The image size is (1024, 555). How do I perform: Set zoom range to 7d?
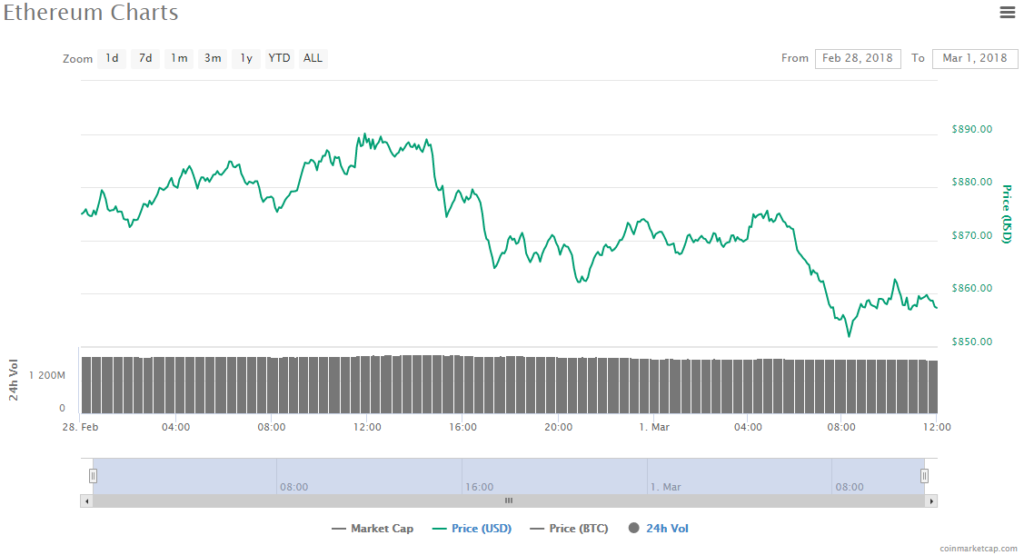click(146, 58)
